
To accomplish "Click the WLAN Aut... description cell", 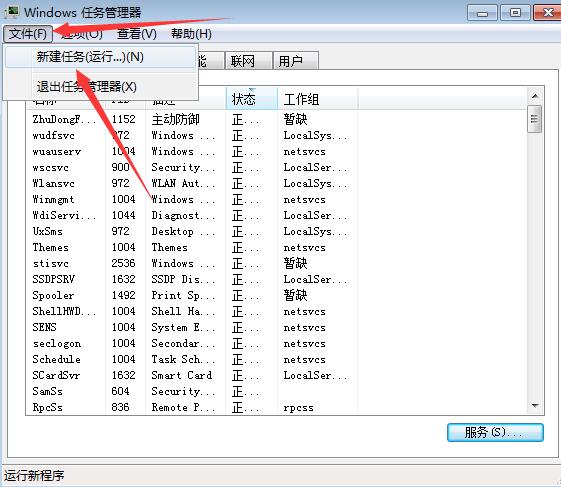I will [183, 183].
